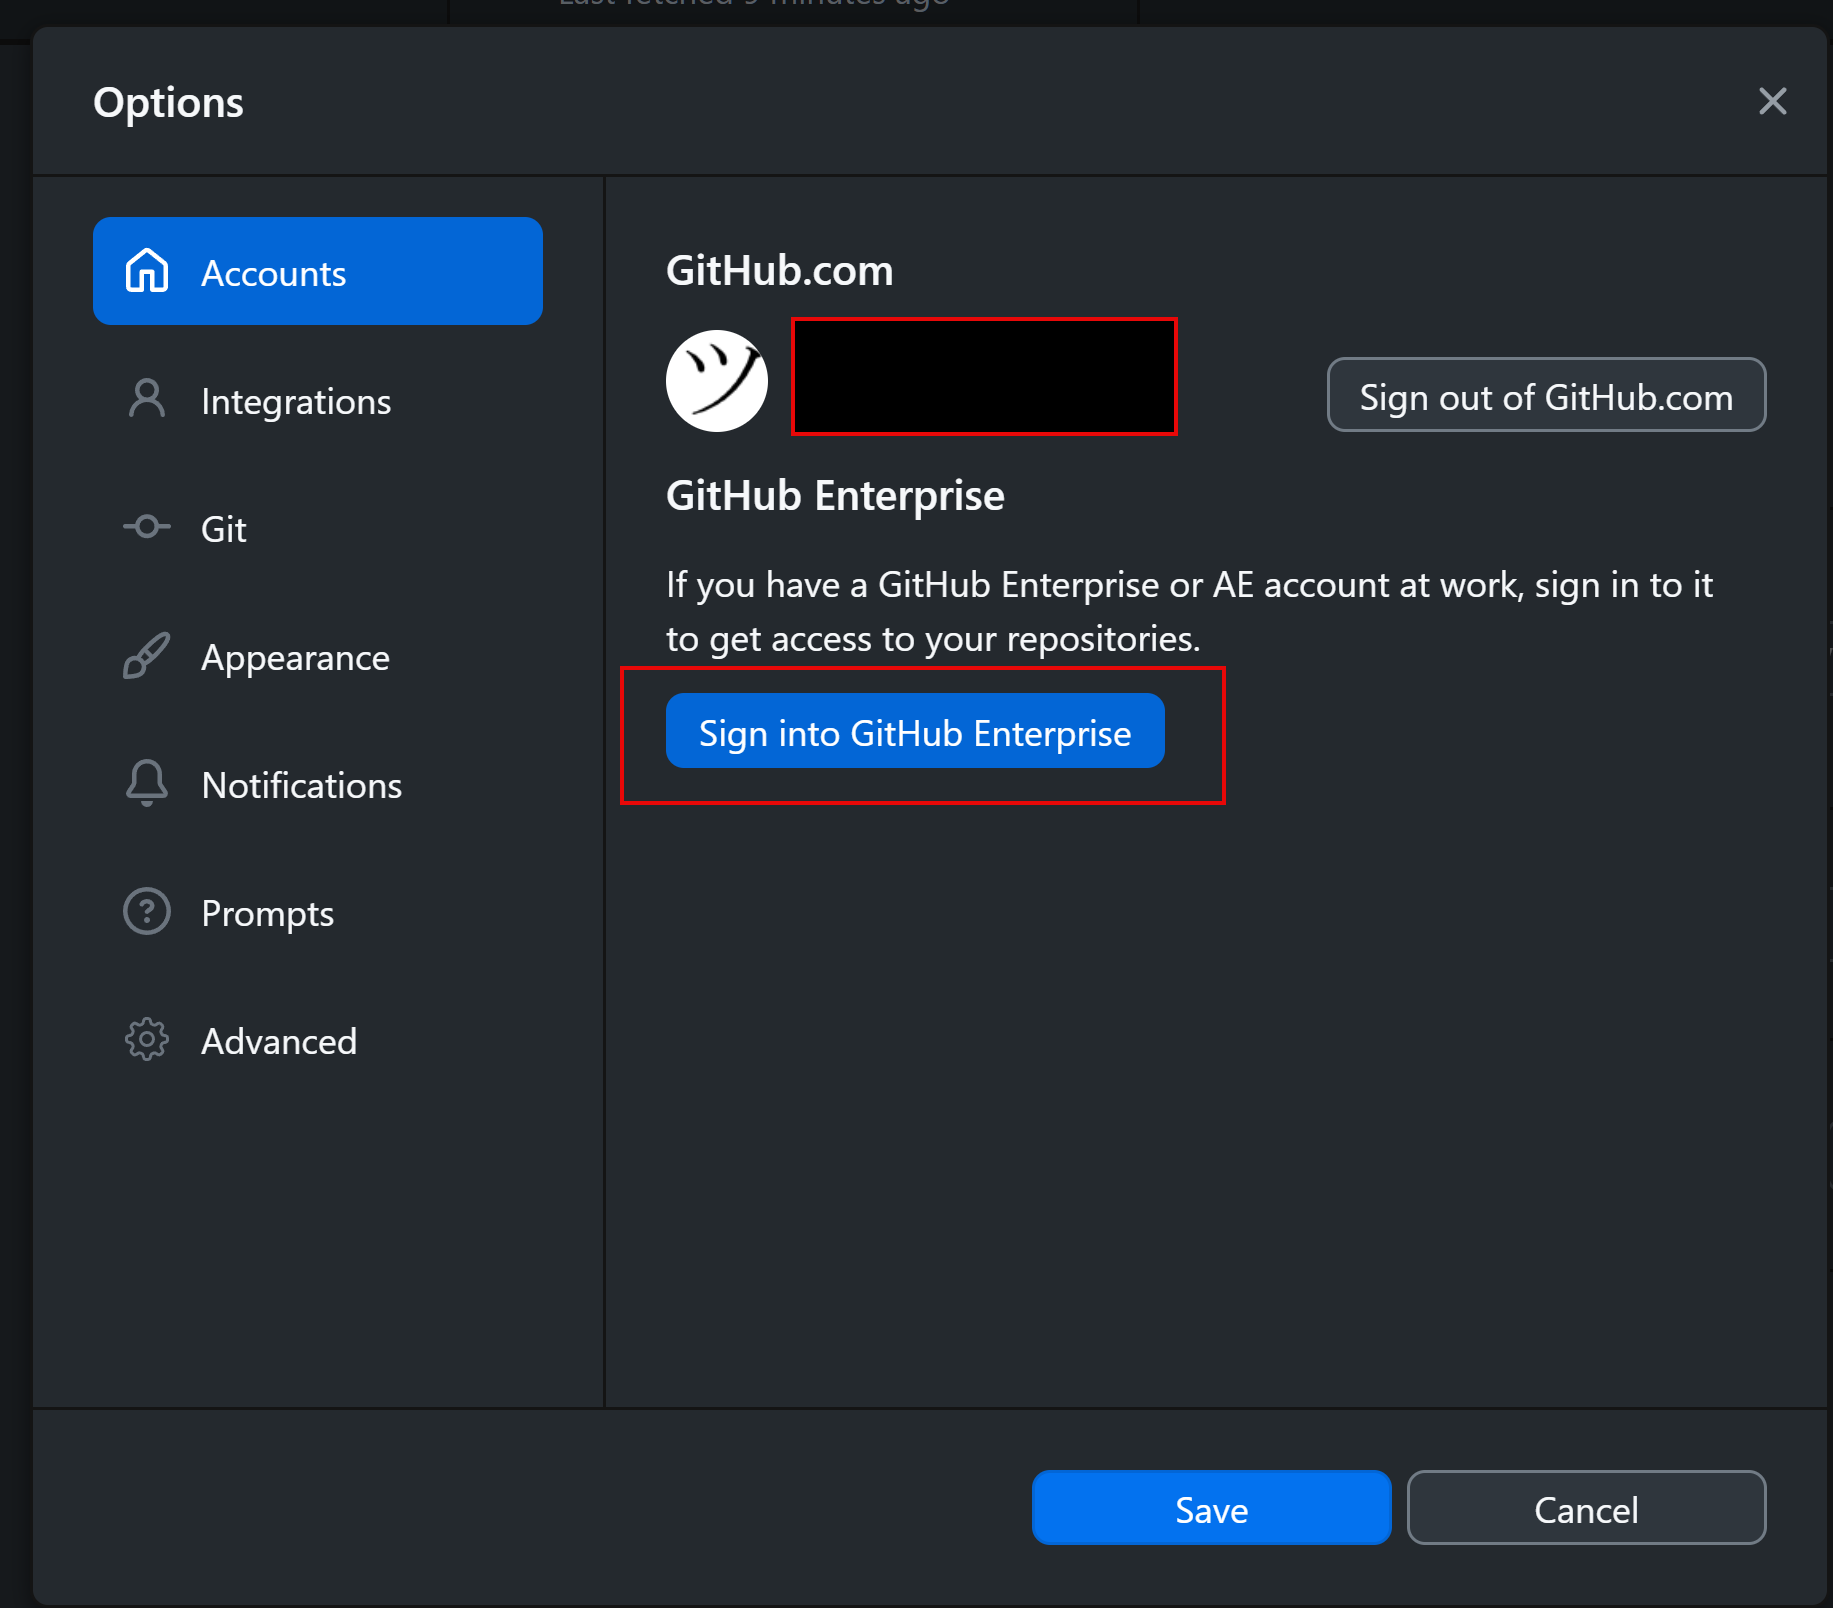Image resolution: width=1833 pixels, height=1608 pixels.
Task: Click the Options dialog title
Action: [168, 102]
